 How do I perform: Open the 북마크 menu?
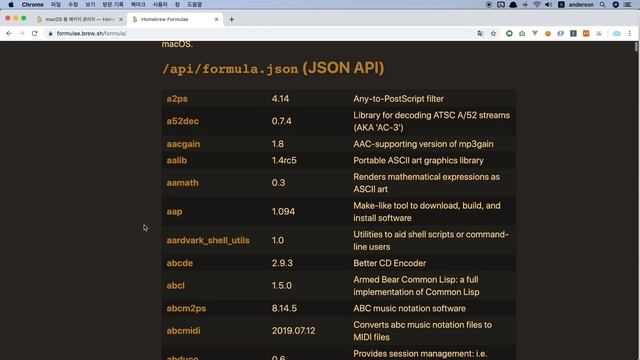point(138,4)
